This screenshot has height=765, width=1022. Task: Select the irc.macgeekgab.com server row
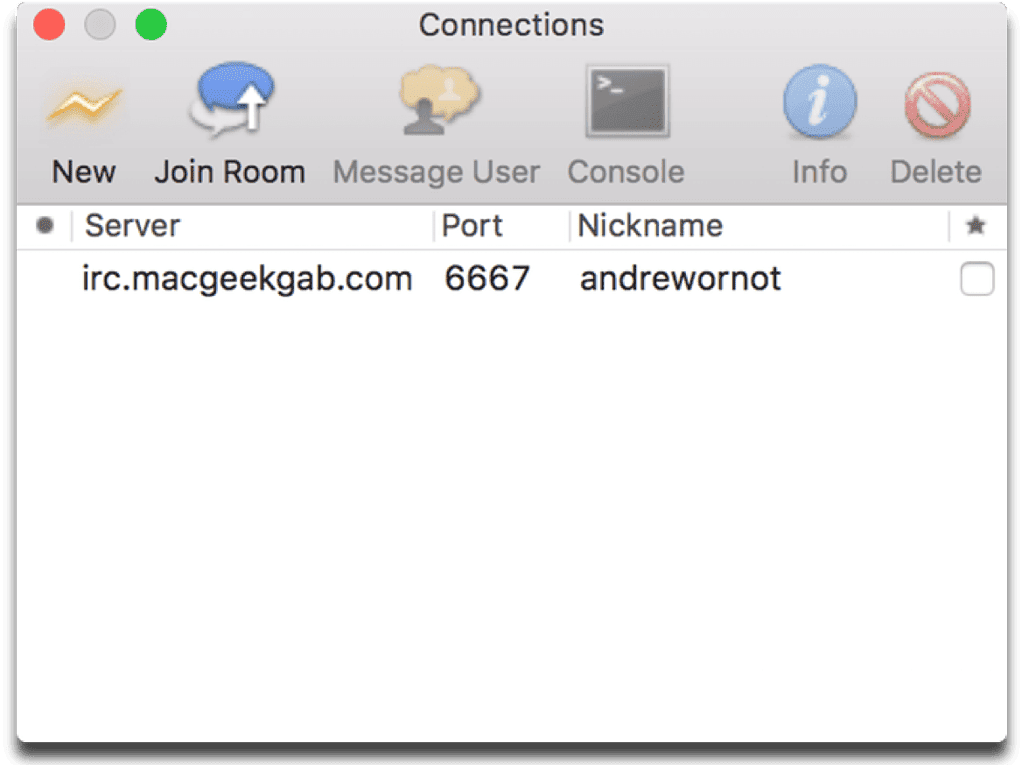pyautogui.click(x=512, y=279)
